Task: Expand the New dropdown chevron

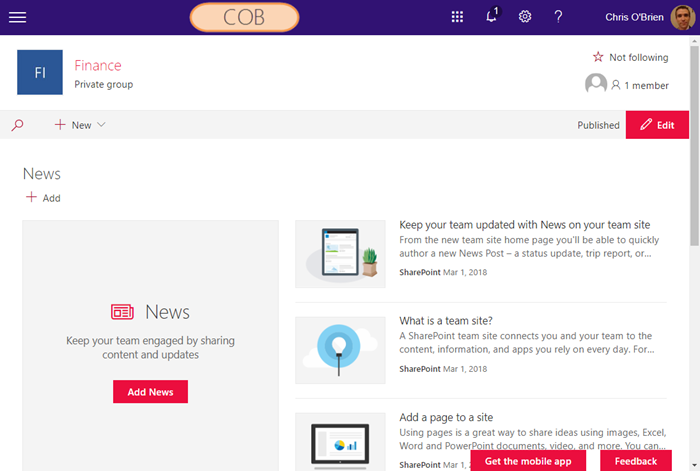Action: (101, 125)
